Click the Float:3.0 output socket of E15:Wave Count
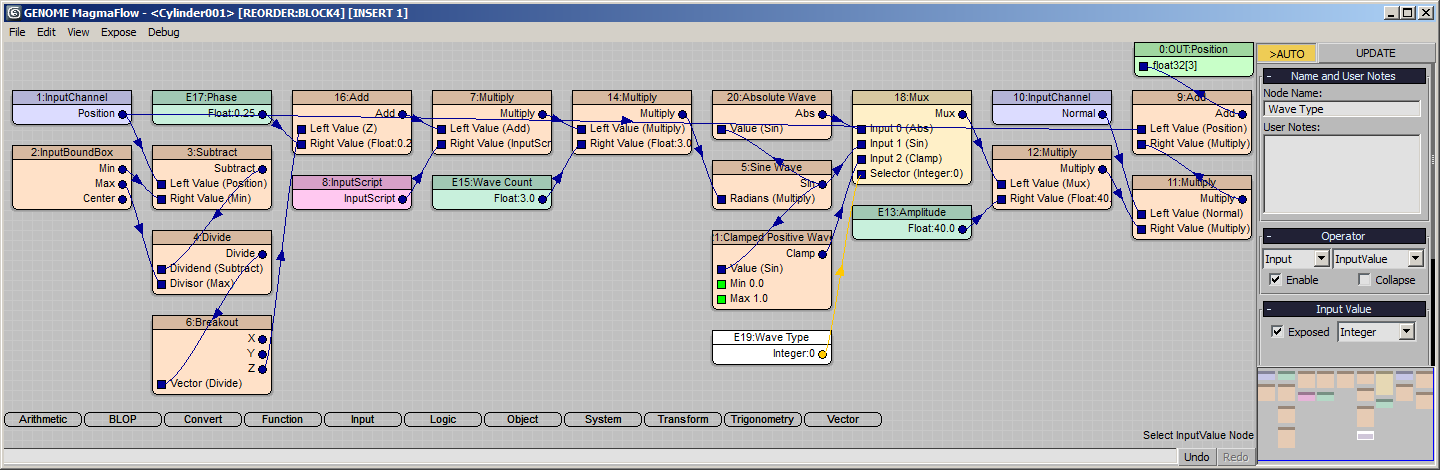The height and width of the screenshot is (470, 1440). 543,199
